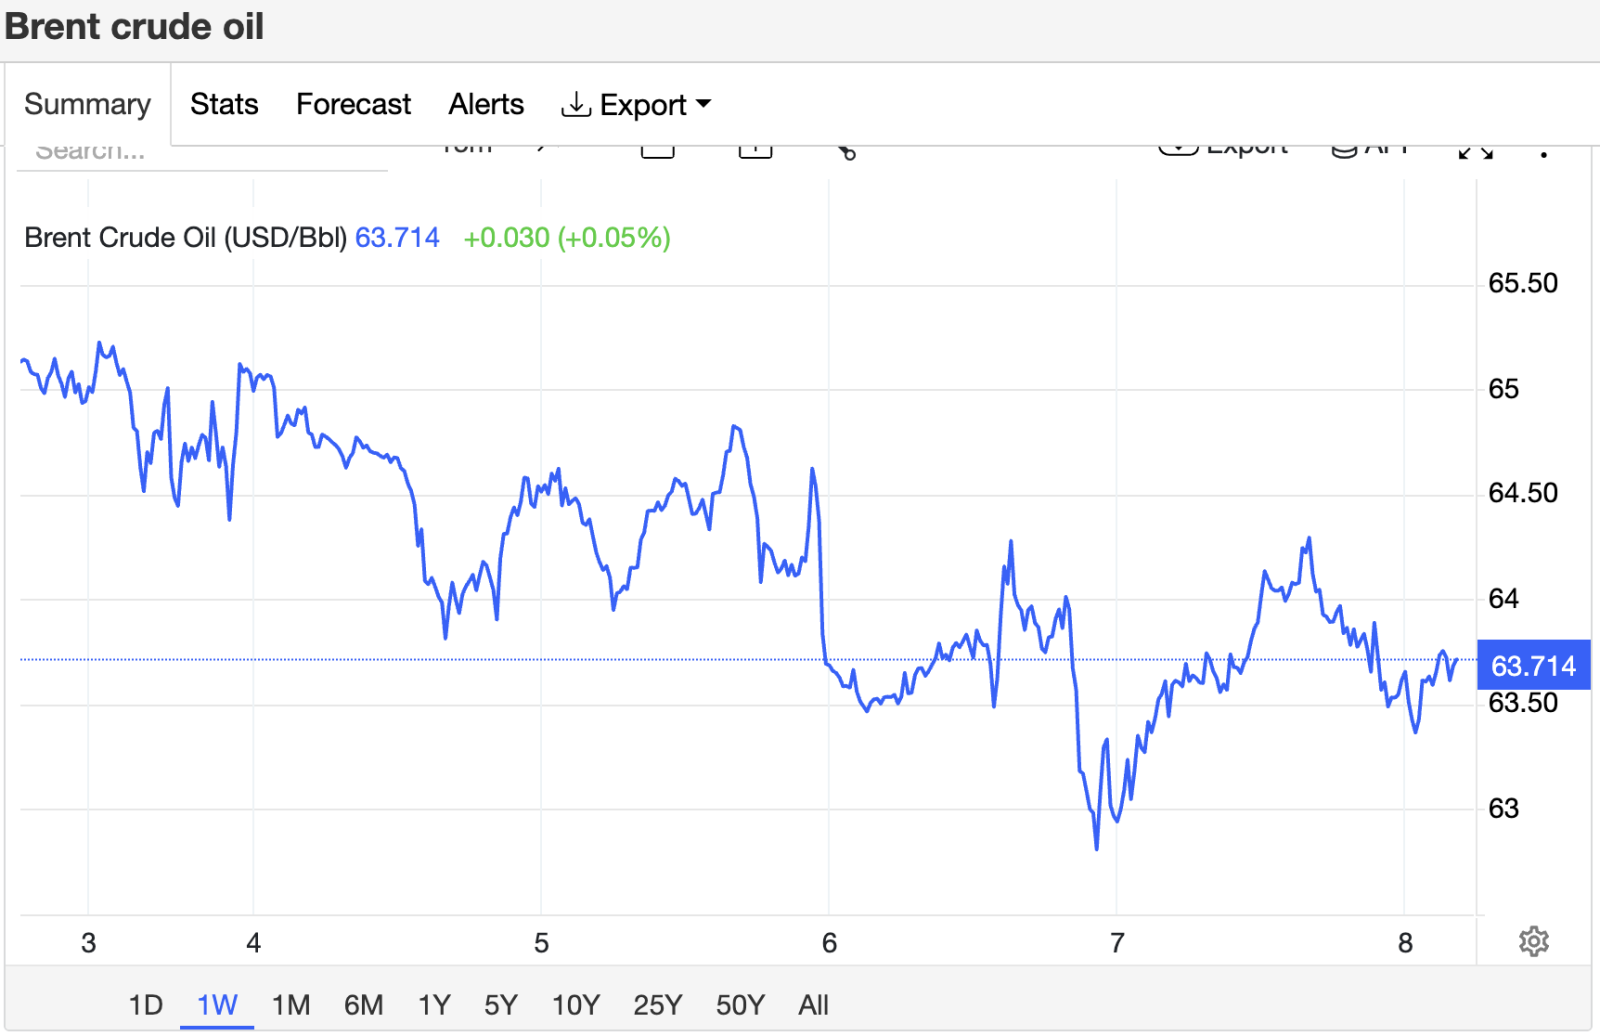Show All available price history
This screenshot has width=1600, height=1036.
pyautogui.click(x=813, y=1004)
